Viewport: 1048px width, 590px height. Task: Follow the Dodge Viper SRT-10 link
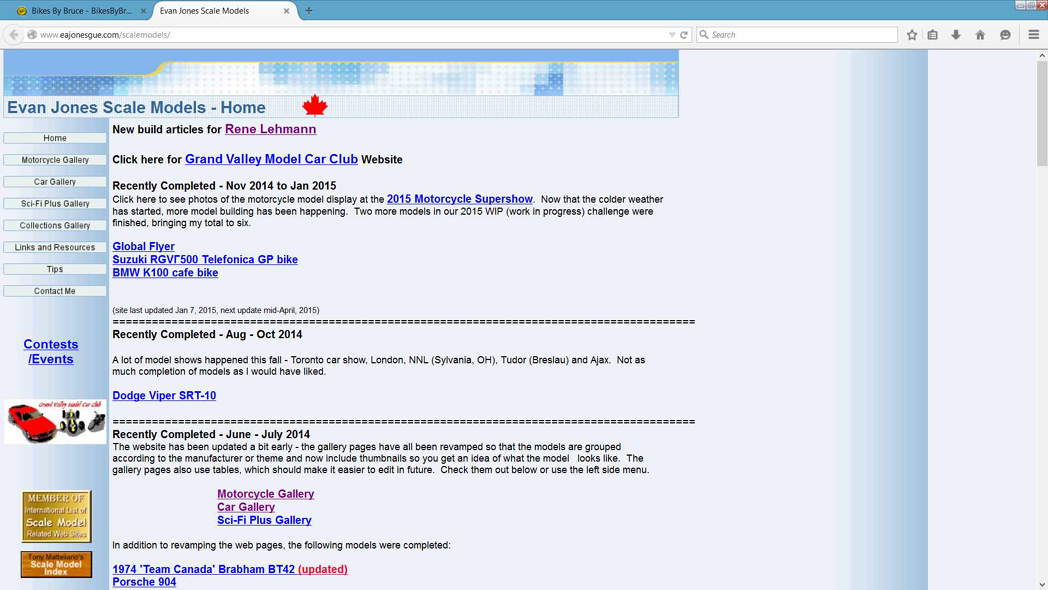pyautogui.click(x=164, y=396)
